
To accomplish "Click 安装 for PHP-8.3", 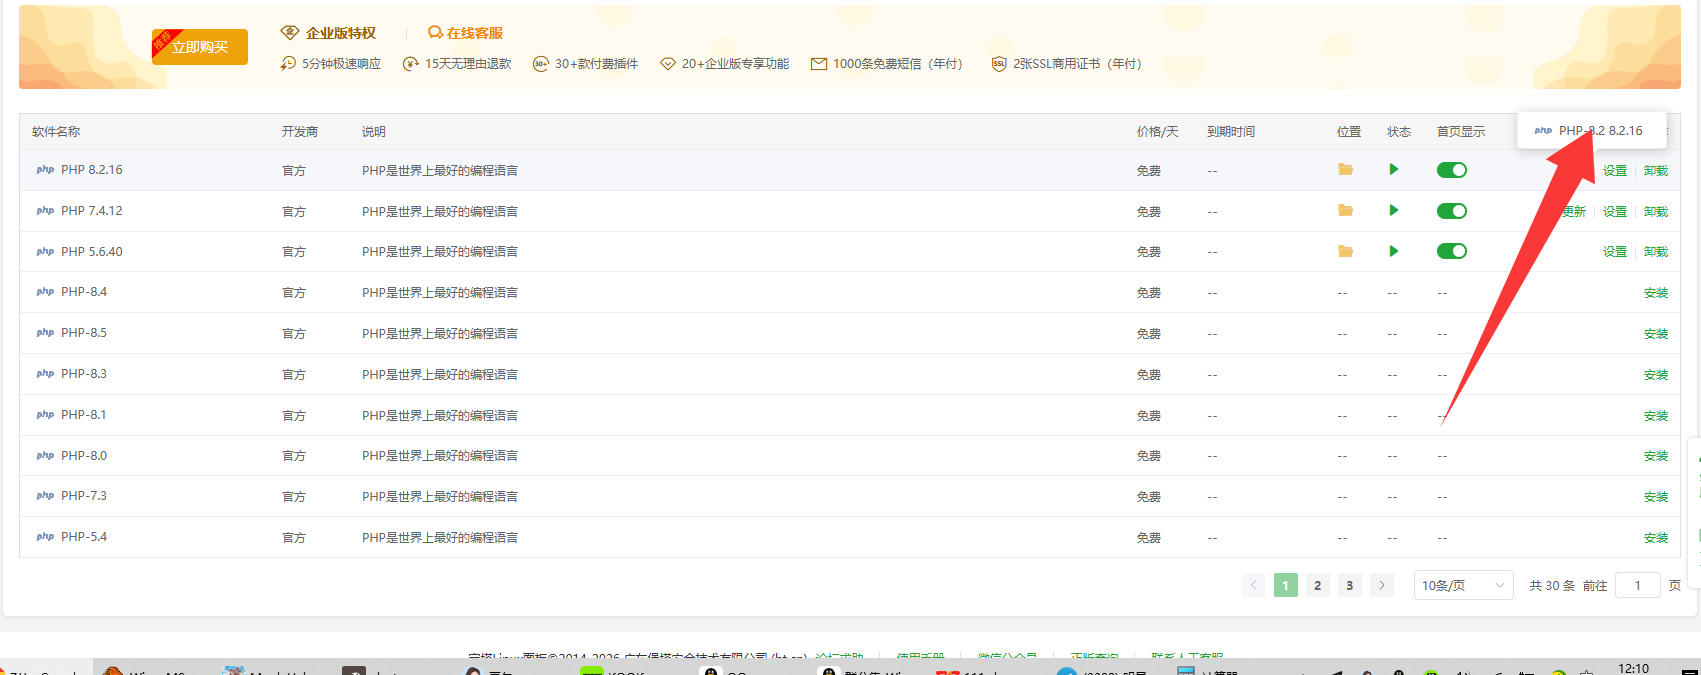I will click(1656, 375).
